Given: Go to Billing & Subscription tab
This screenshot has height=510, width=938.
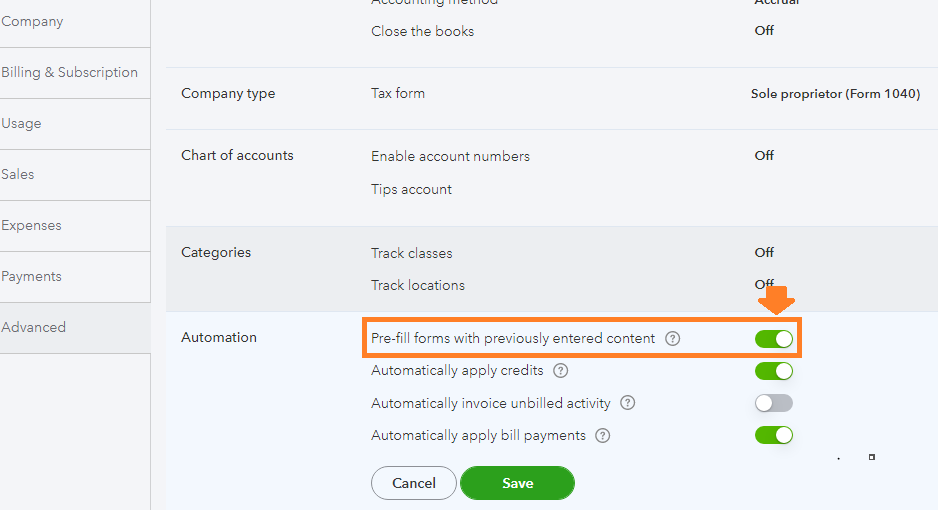Looking at the screenshot, I should pyautogui.click(x=75, y=73).
